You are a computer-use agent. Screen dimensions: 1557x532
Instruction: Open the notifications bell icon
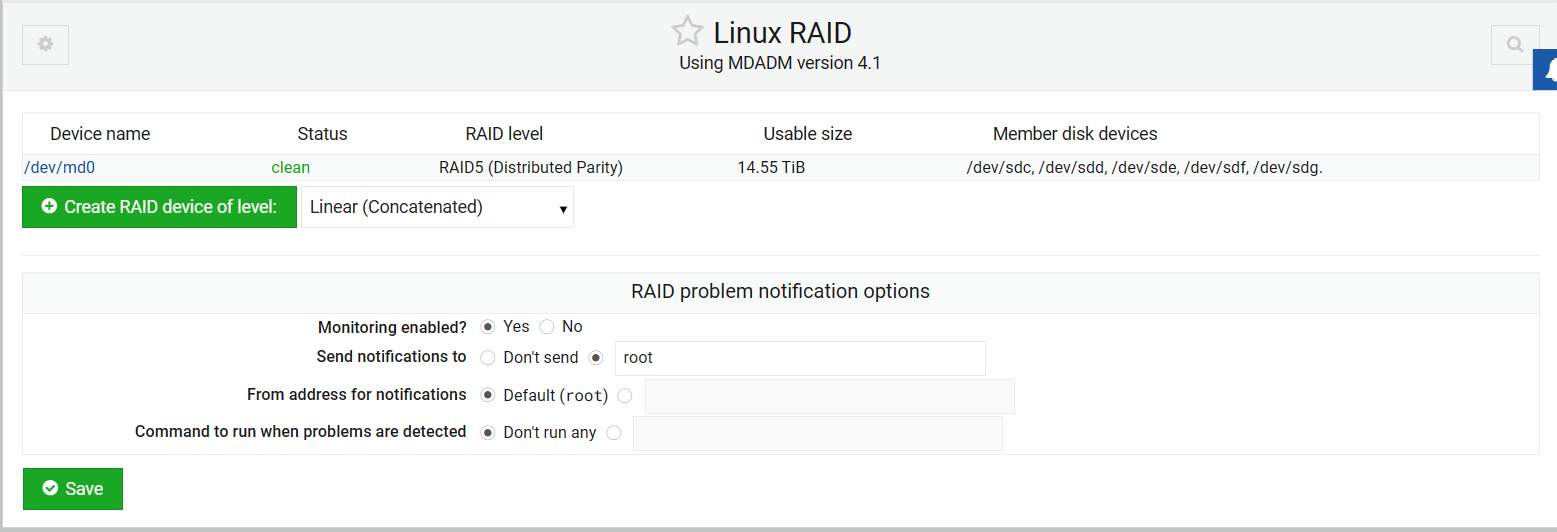[1549, 70]
